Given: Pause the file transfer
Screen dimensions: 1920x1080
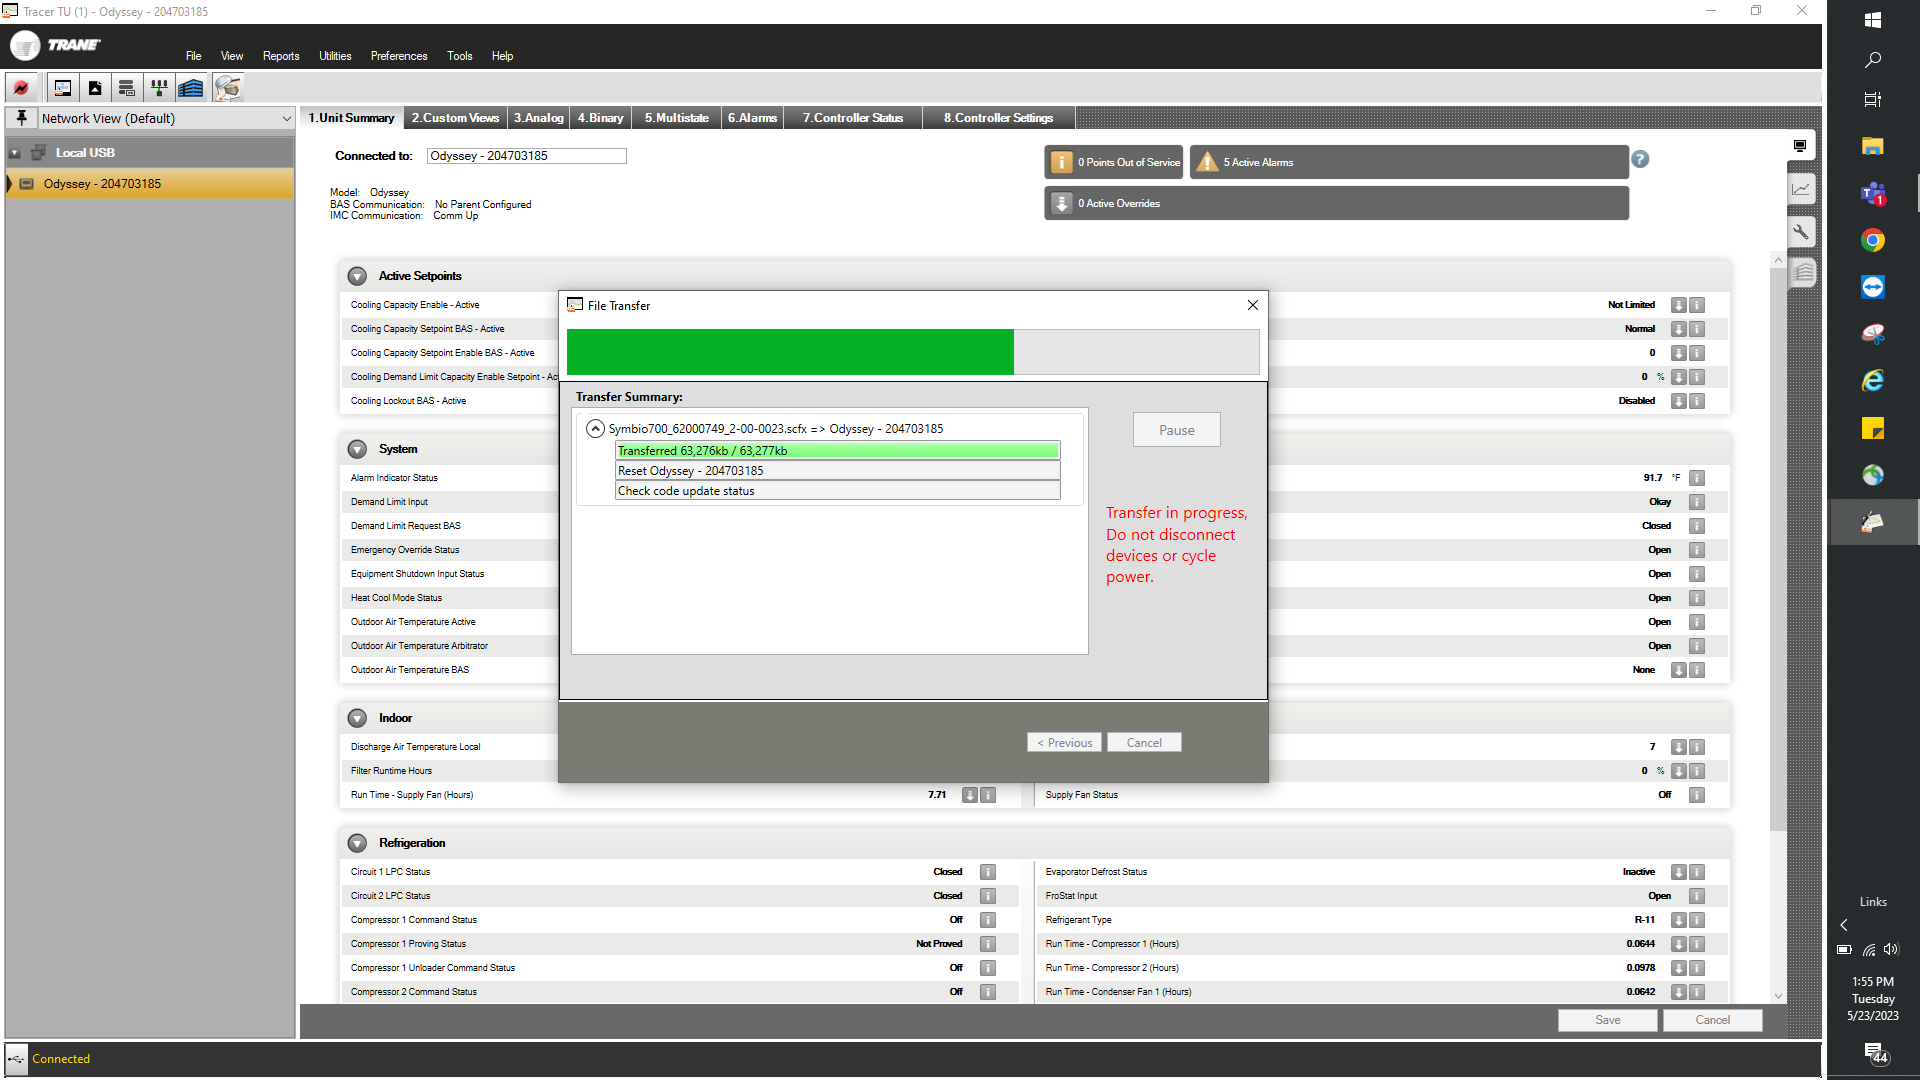Looking at the screenshot, I should [1176, 430].
